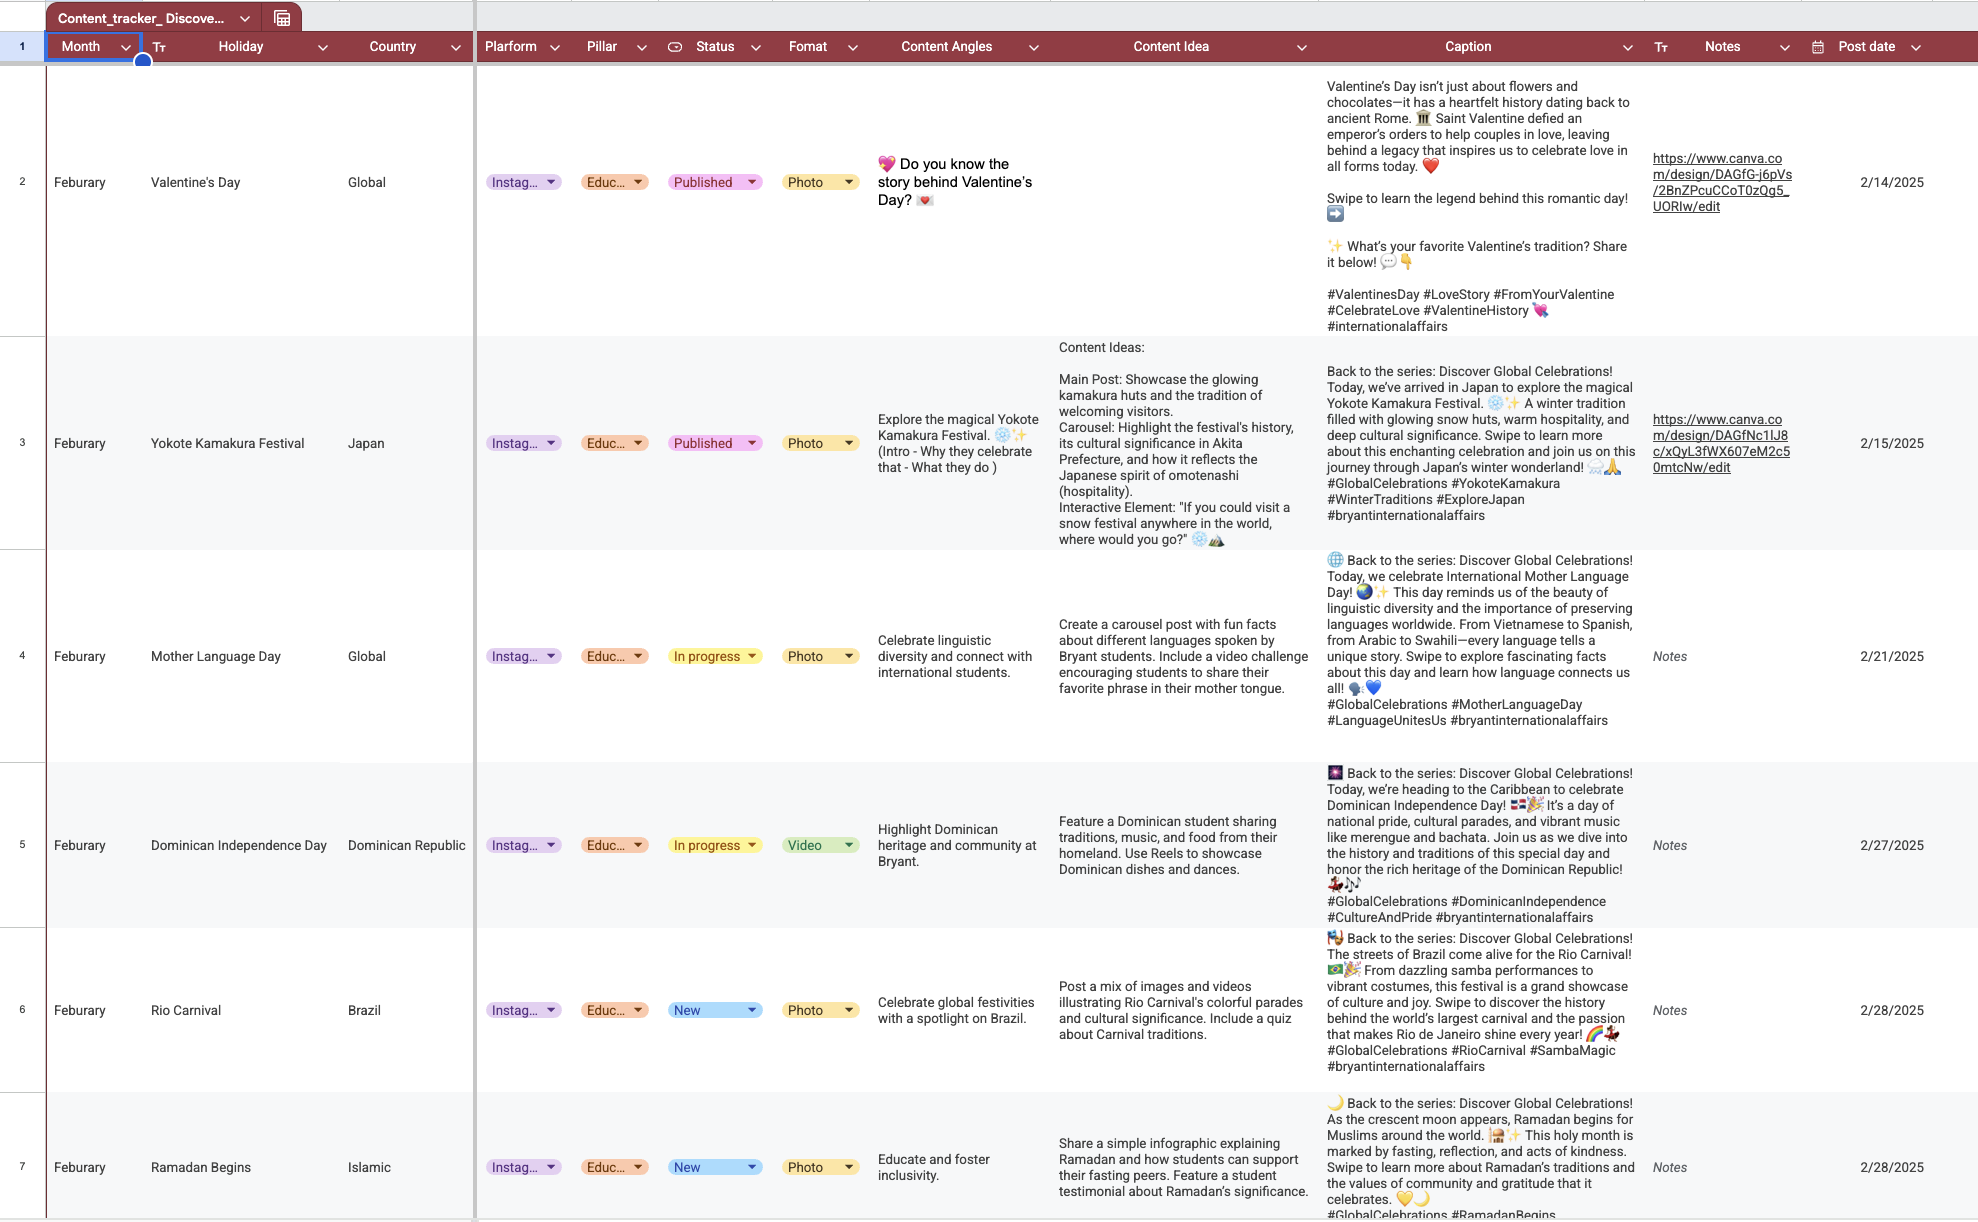
Task: Select row 4 header number
Action: click(22, 656)
